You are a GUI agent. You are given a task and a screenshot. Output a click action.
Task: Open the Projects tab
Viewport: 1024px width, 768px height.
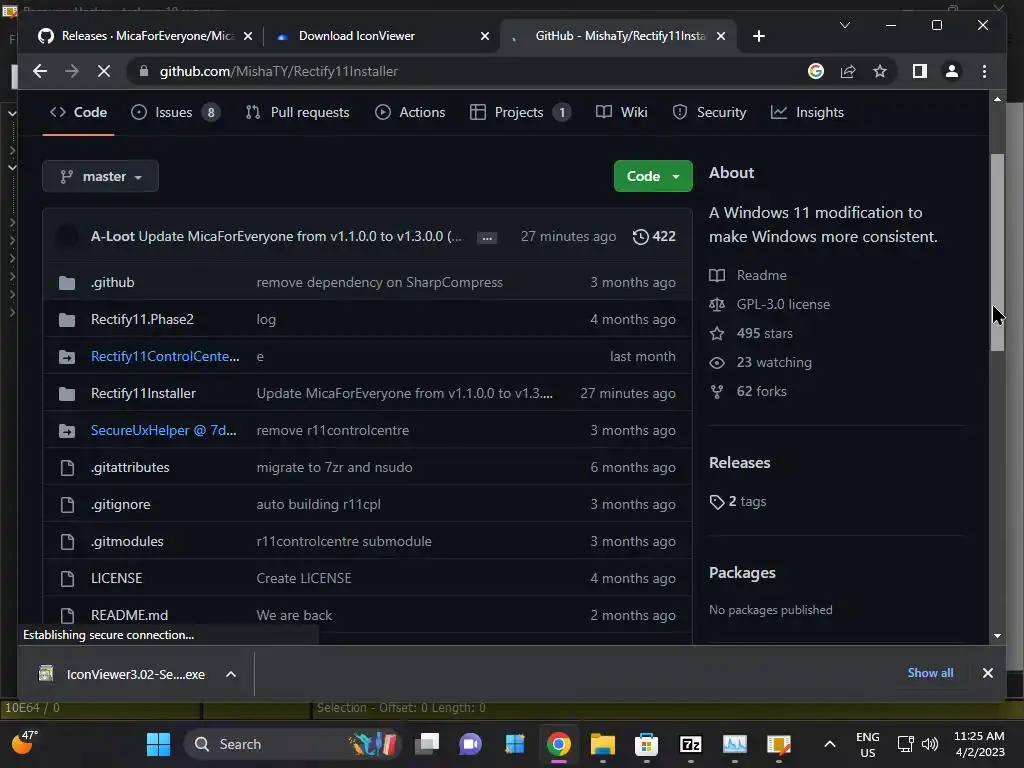[520, 112]
